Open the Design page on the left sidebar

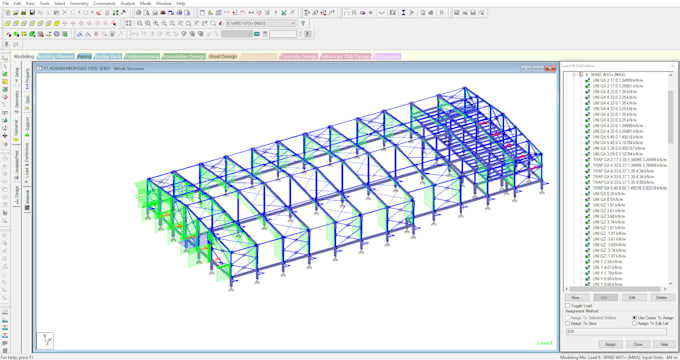tap(17, 196)
